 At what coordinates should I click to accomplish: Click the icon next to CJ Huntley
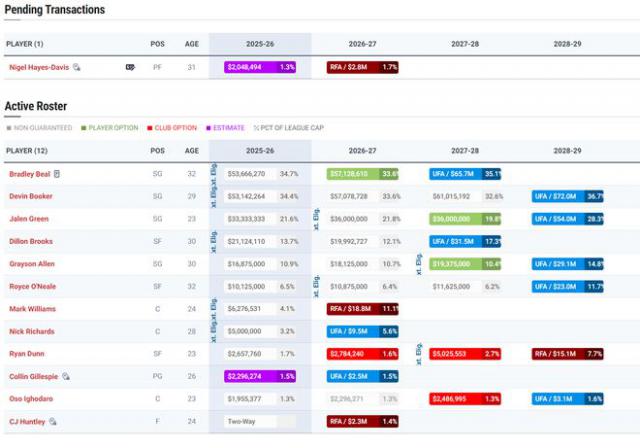point(52,422)
